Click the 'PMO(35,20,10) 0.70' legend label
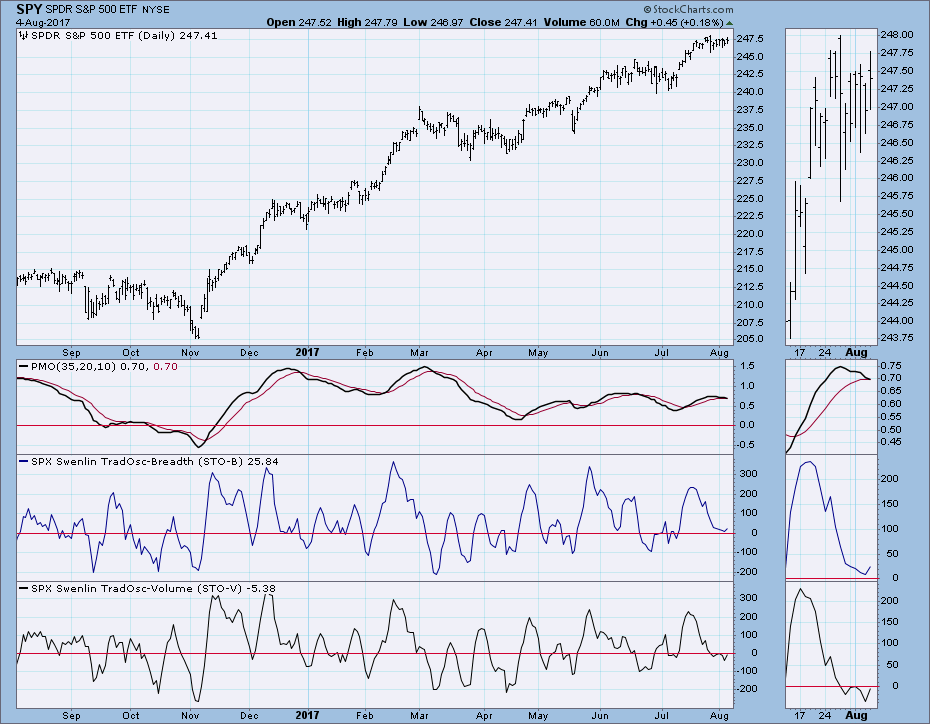The width and height of the screenshot is (930, 724). 89,366
